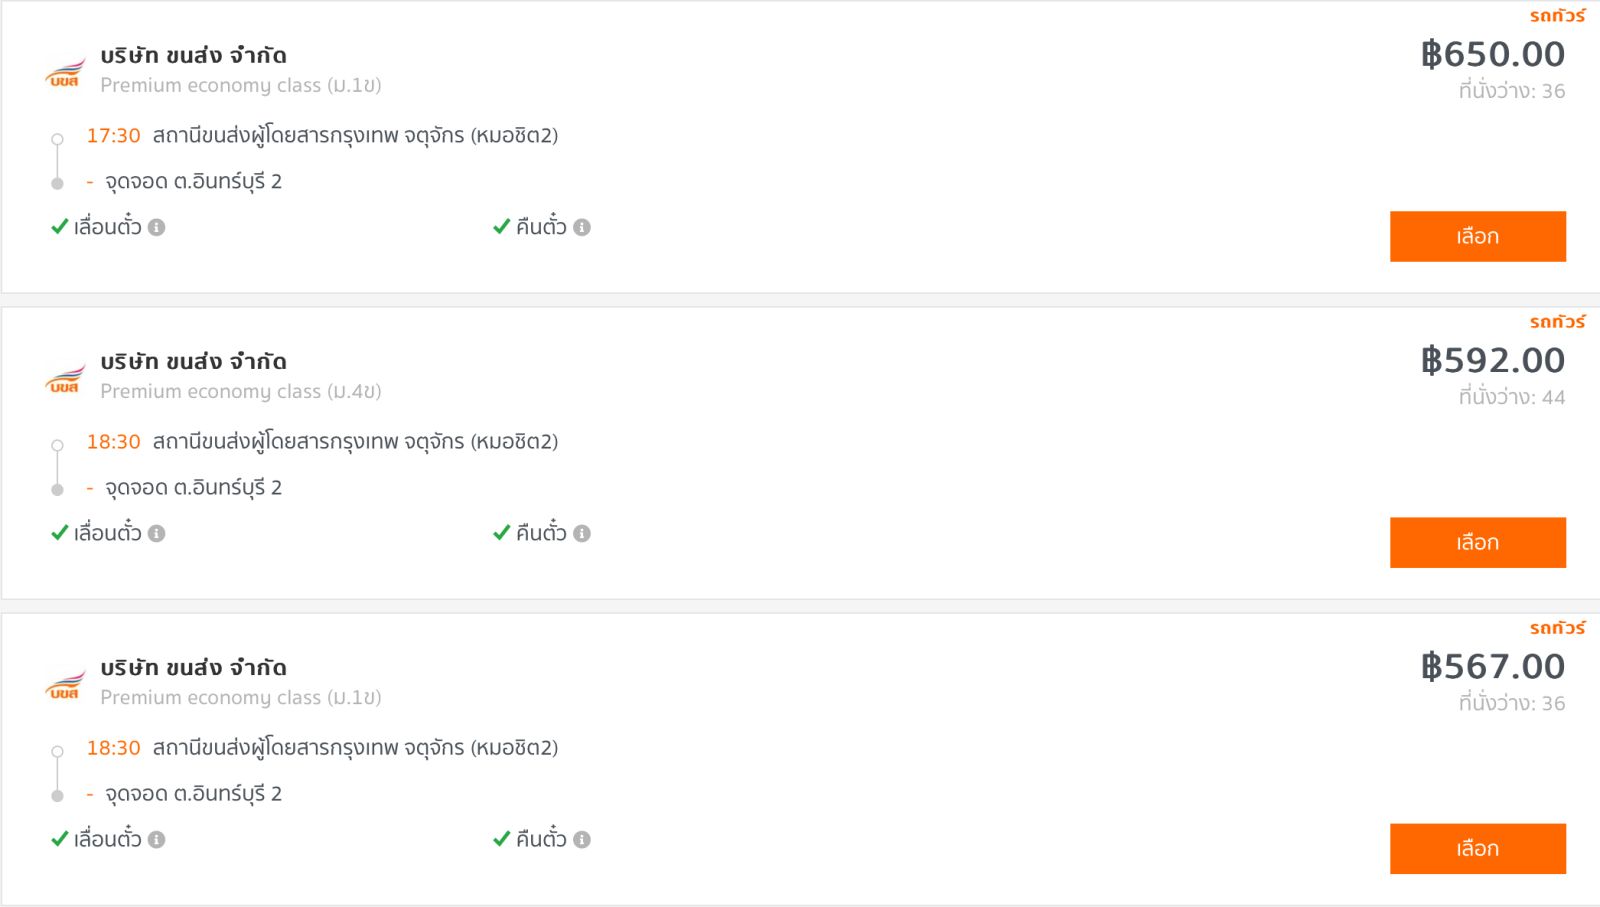Viewport: 1600px width, 907px height.
Task: Open info icon beside คืนตั๋ว on ฿567 trip
Action: point(582,839)
